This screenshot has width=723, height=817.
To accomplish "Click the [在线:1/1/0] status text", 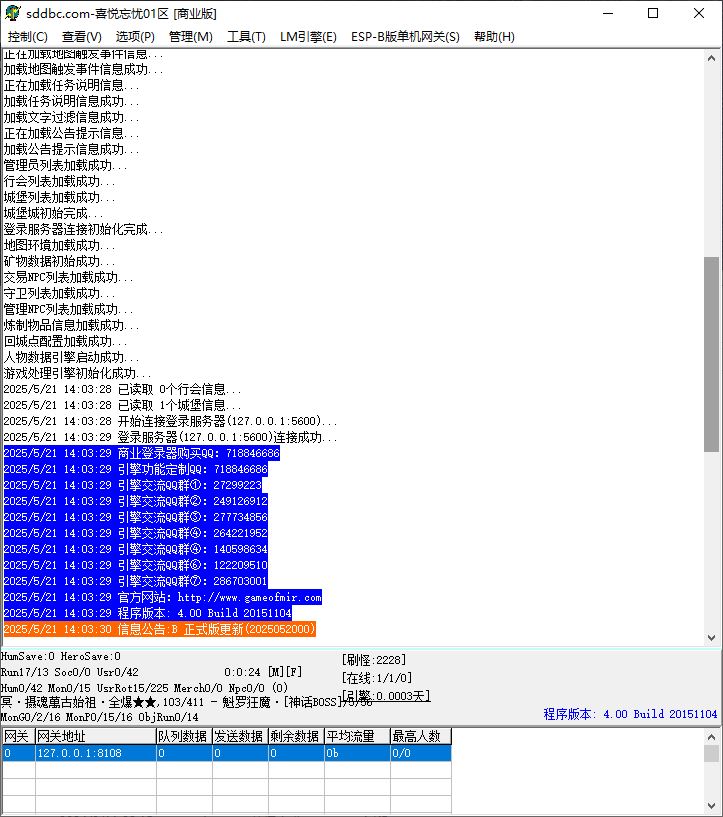I will pyautogui.click(x=377, y=678).
